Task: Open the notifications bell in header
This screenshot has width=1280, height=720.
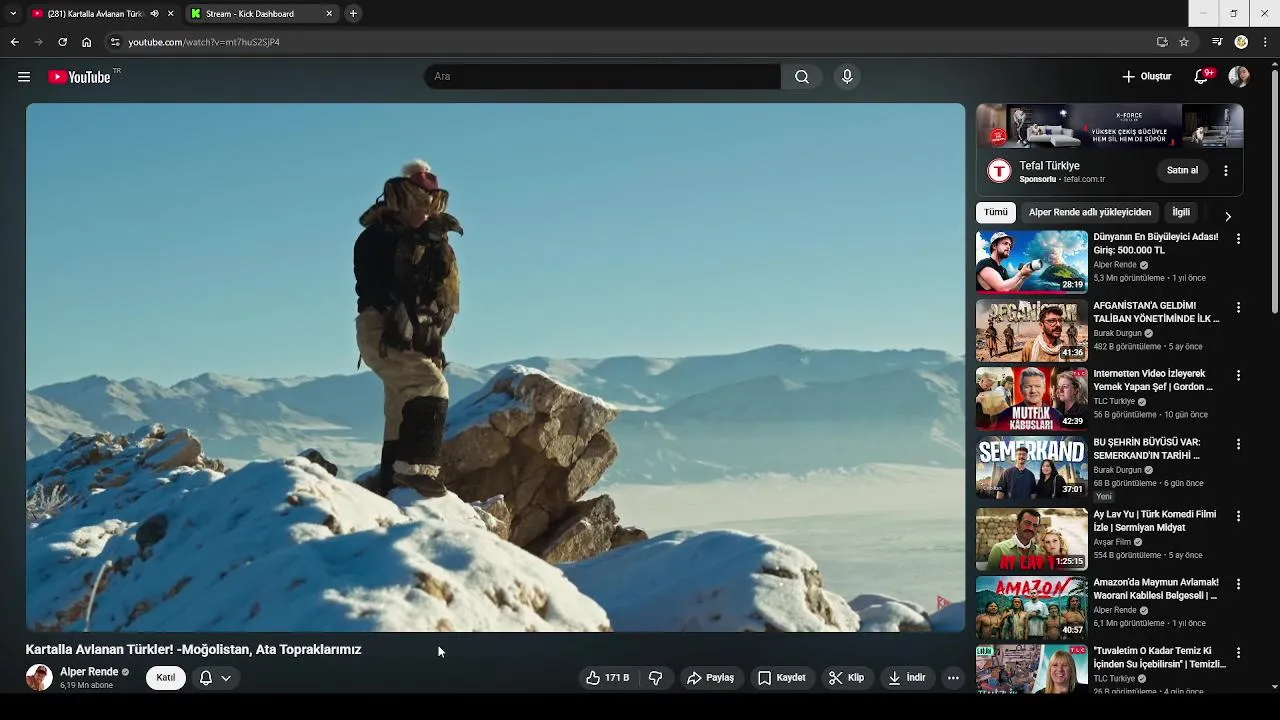Action: (x=1202, y=77)
